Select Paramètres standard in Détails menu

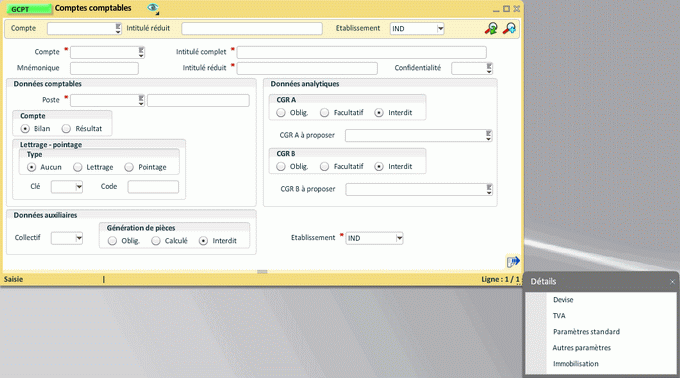click(x=586, y=332)
